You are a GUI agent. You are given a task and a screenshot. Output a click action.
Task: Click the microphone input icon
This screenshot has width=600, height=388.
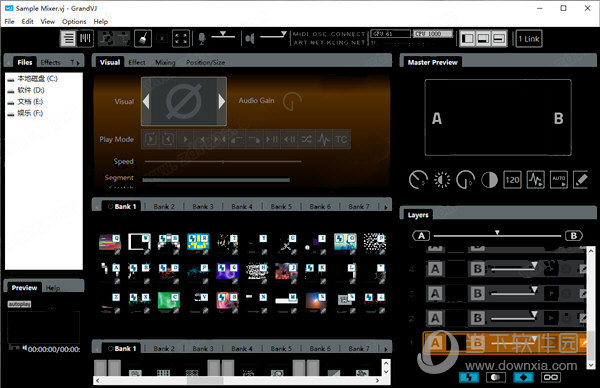[202, 38]
